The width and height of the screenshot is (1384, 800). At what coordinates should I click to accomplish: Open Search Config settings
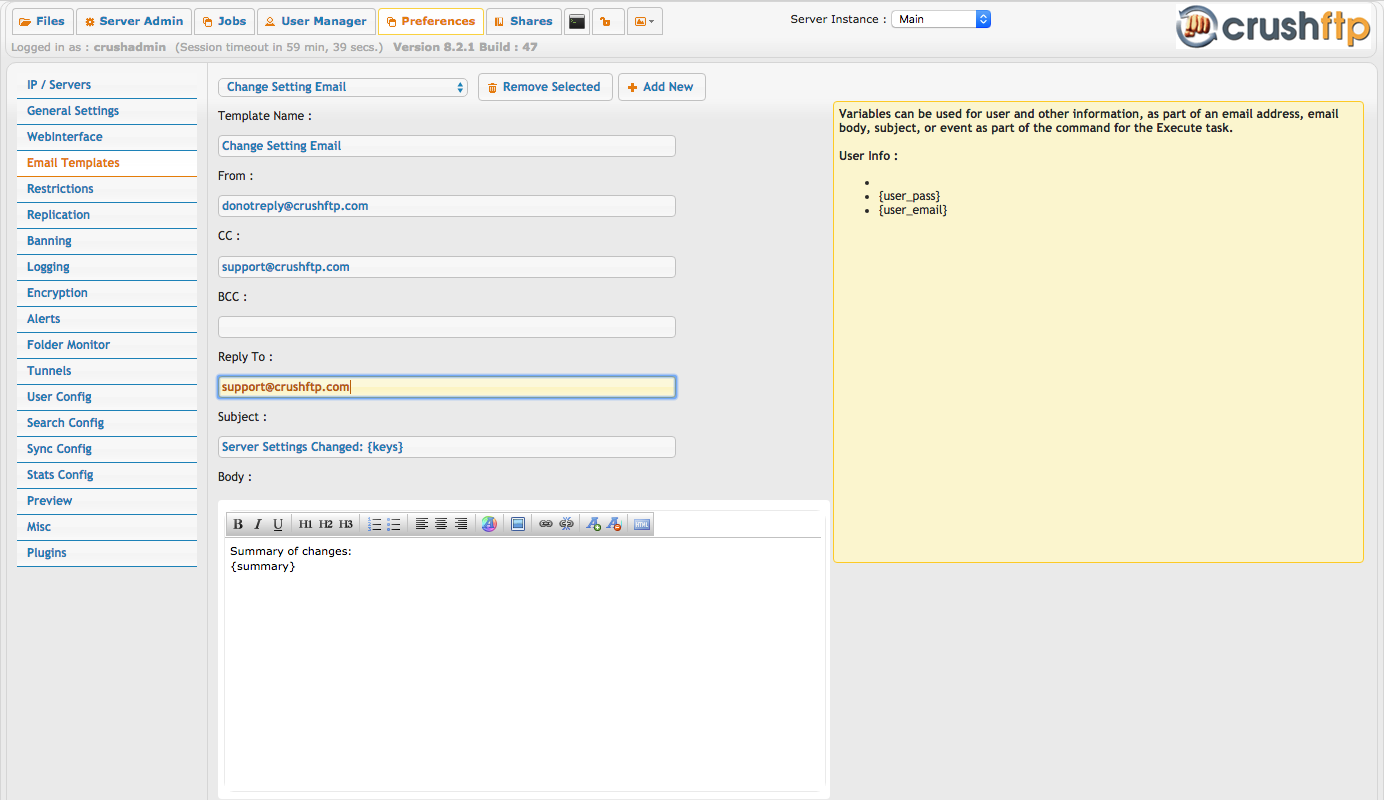click(107, 423)
